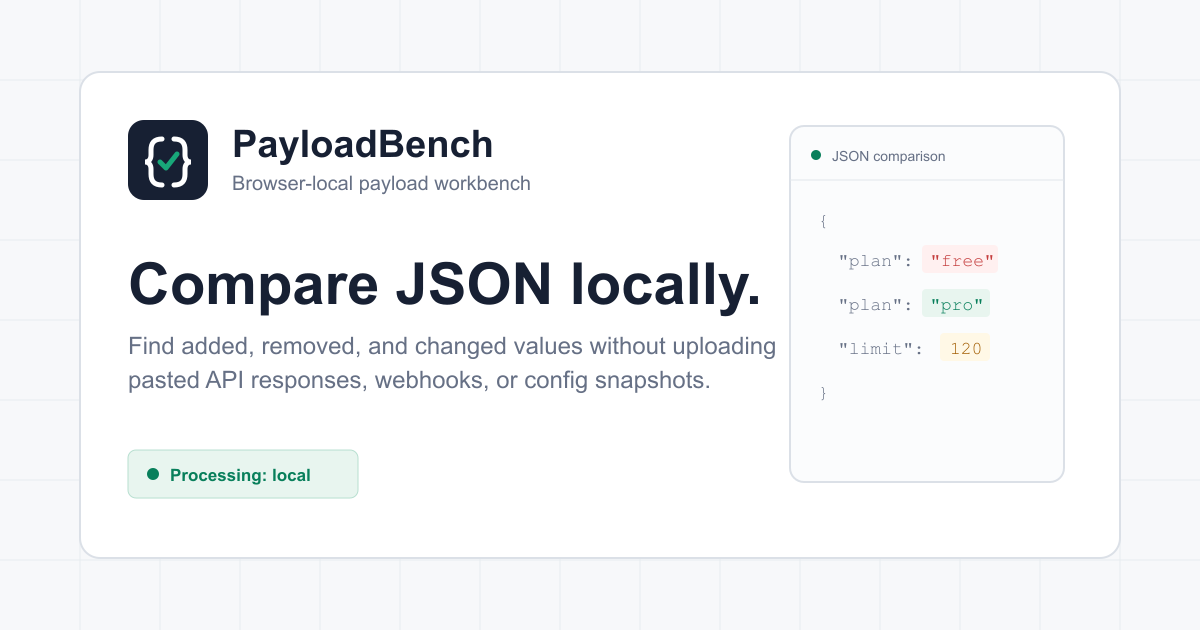Select the green "pro" added value

(955, 305)
